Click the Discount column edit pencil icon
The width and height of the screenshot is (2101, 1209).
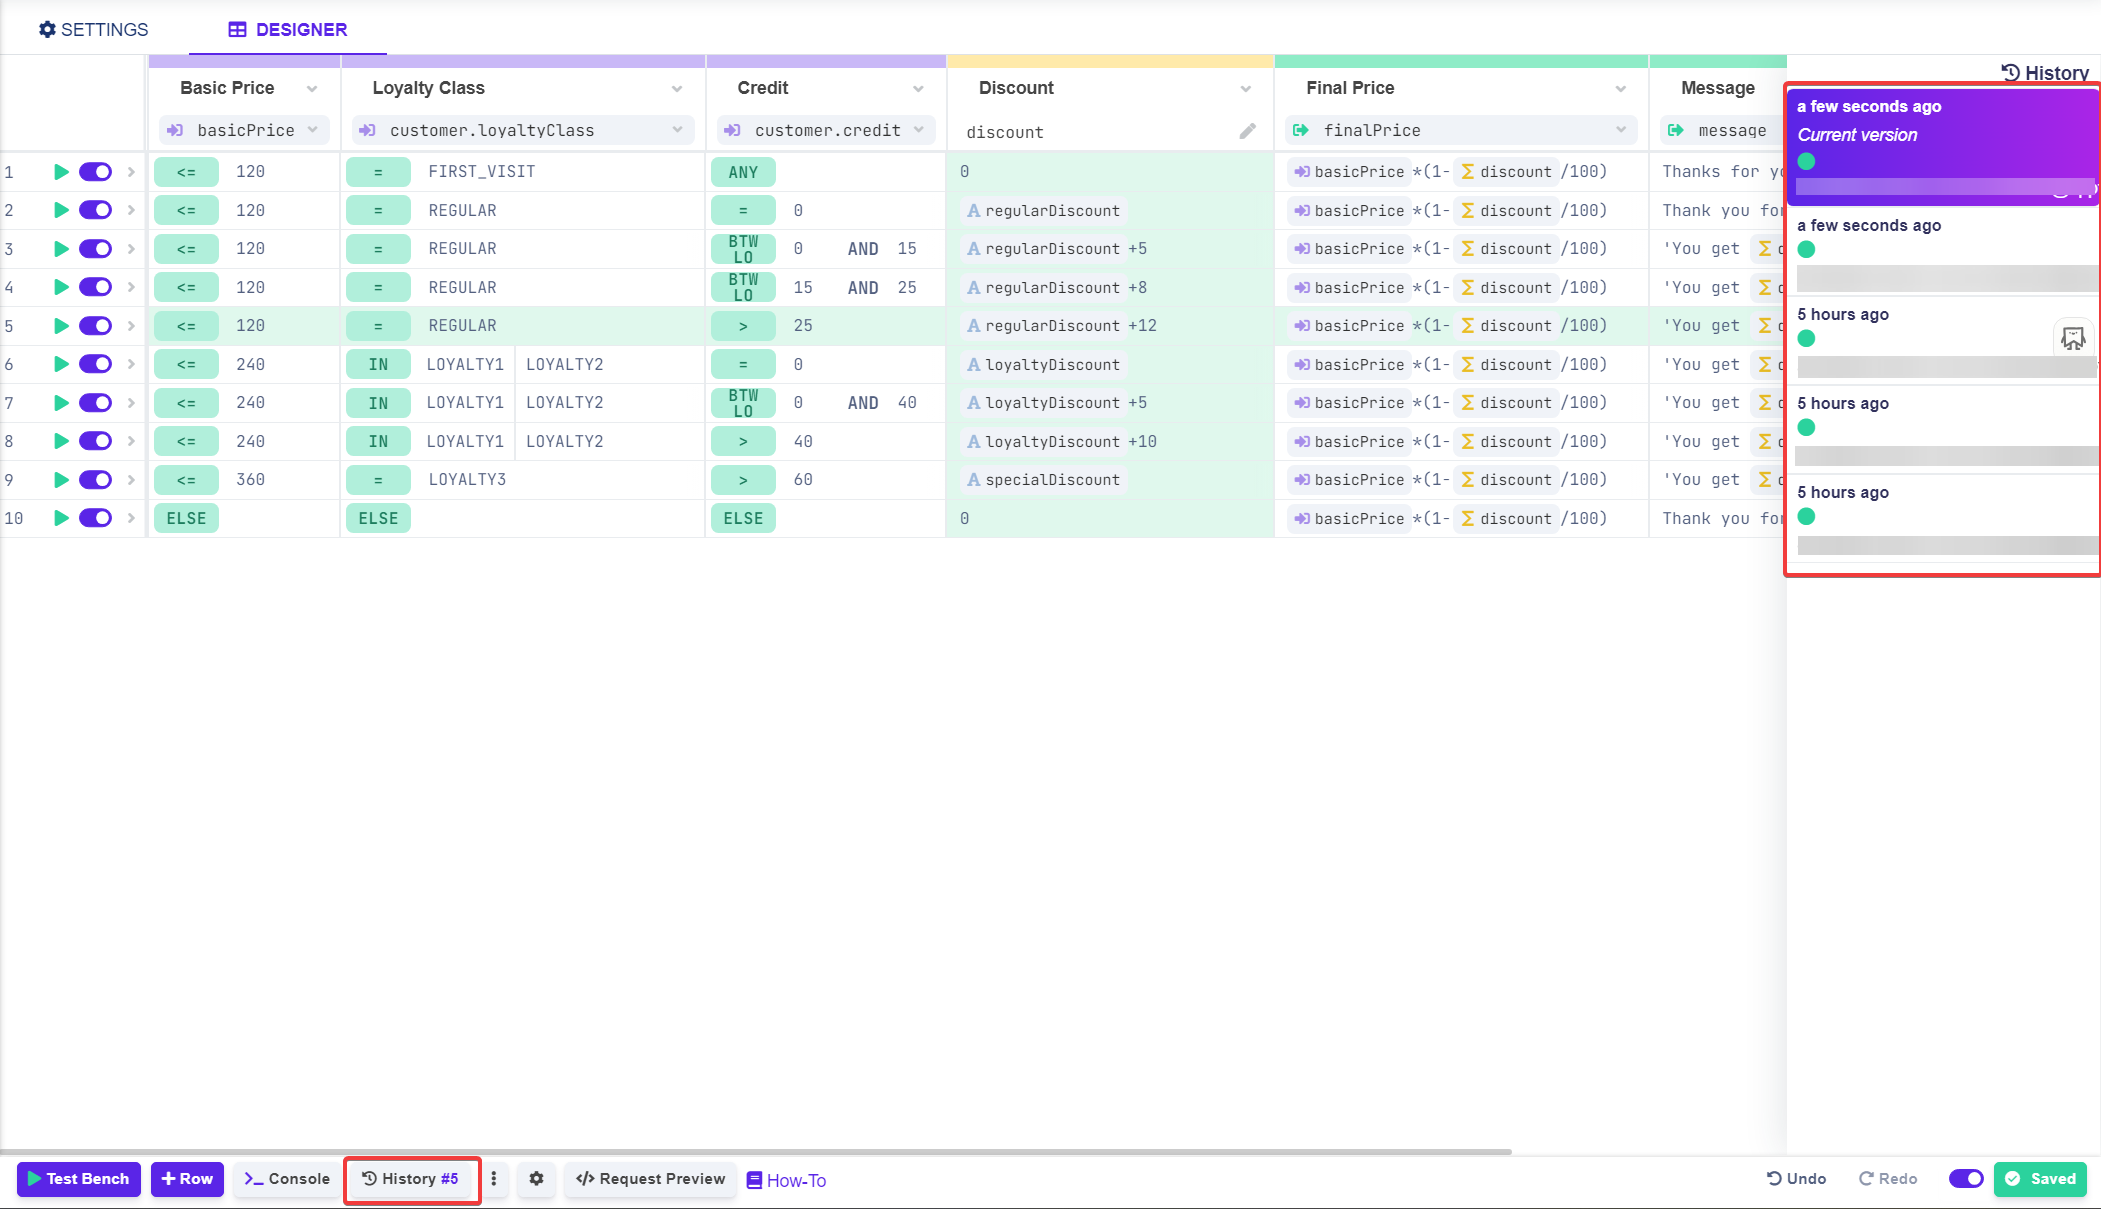1247,131
